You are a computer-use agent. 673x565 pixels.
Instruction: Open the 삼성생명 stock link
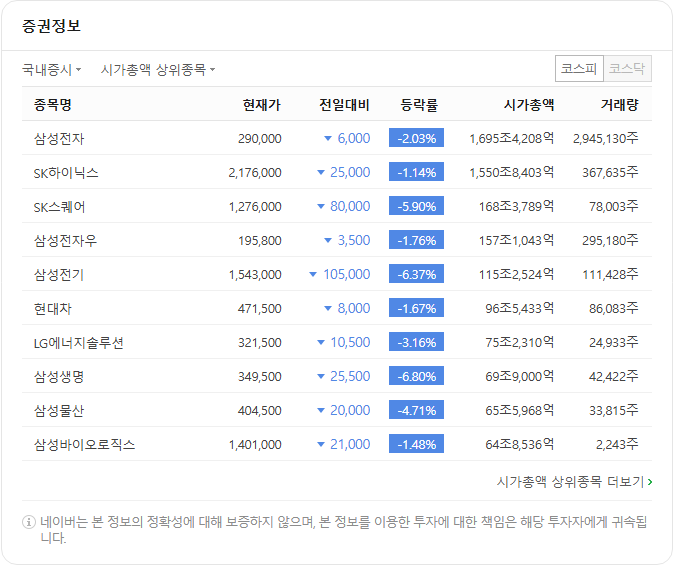(59, 377)
